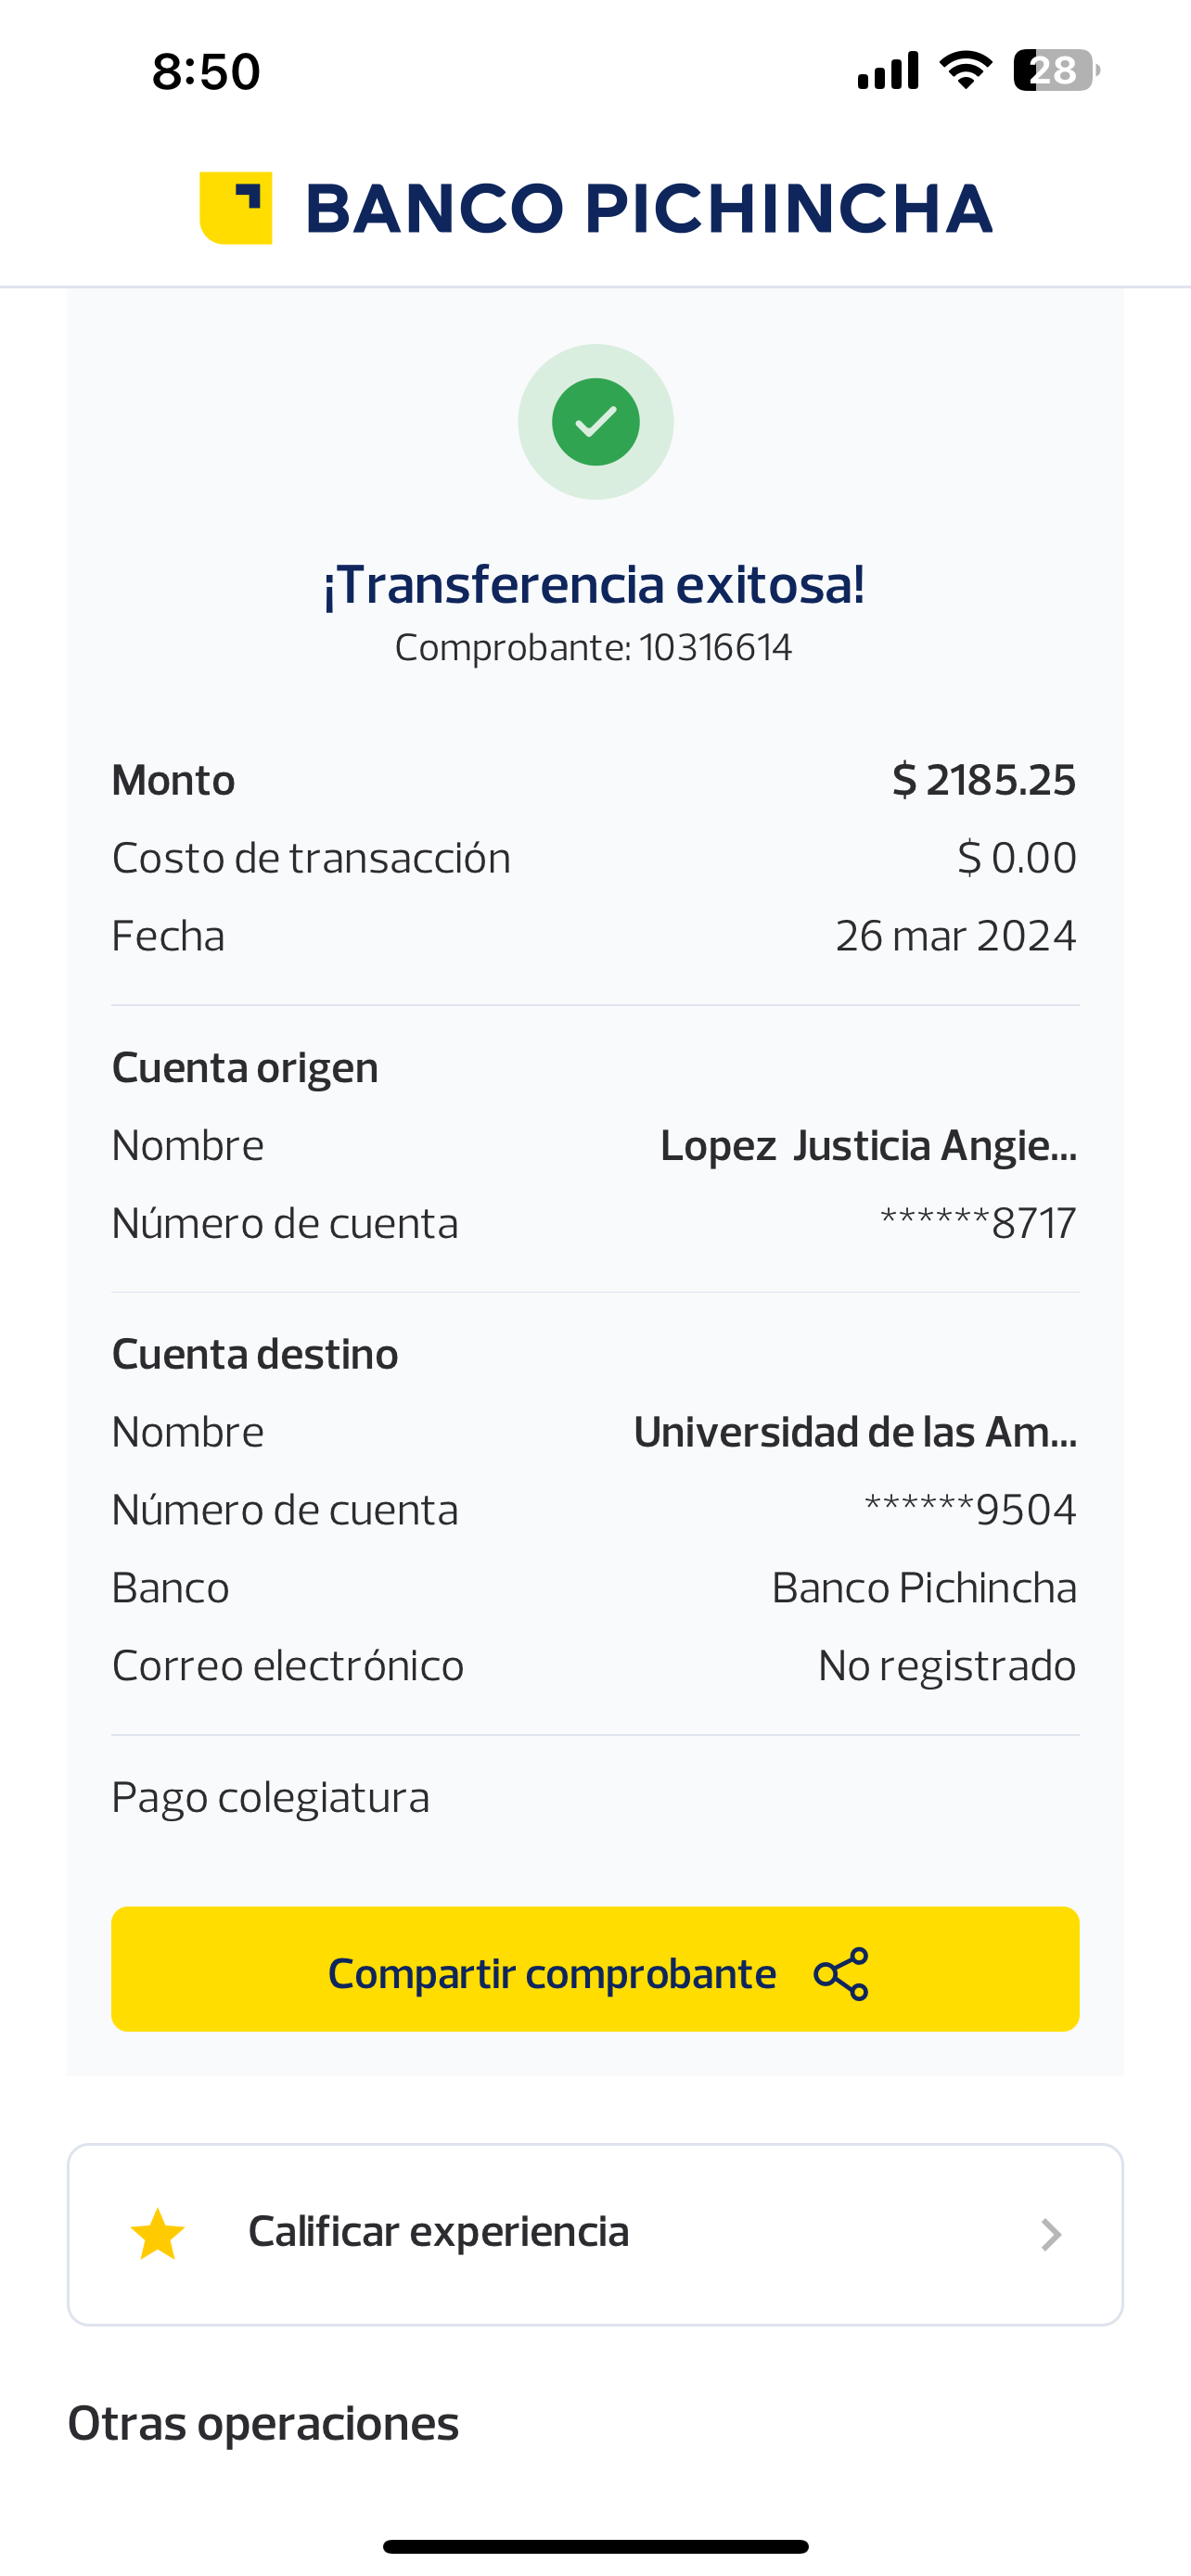This screenshot has height=2576, width=1191.
Task: Tap the truncated name Lopez Justicia Angie
Action: (868, 1146)
